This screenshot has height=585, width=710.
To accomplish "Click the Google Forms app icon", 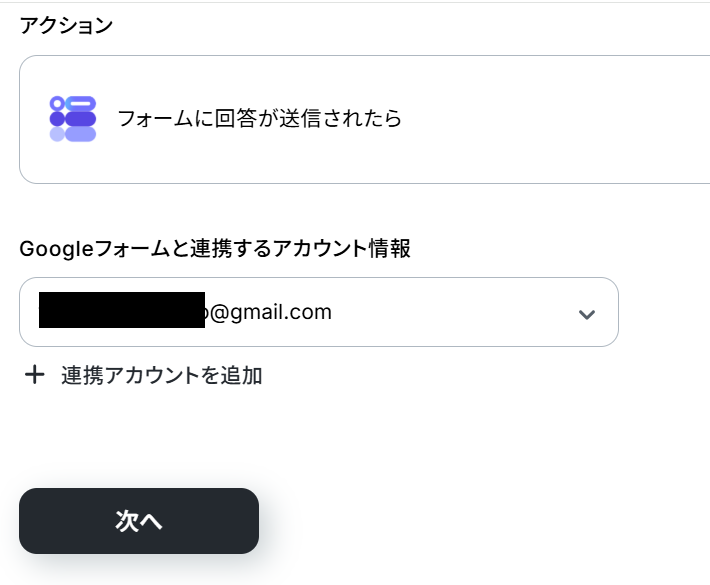I will point(72,119).
